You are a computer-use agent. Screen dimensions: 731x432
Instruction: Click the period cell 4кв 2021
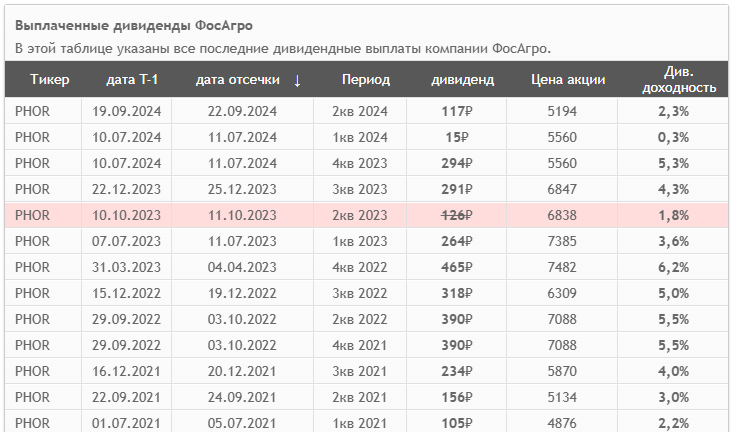coord(360,345)
